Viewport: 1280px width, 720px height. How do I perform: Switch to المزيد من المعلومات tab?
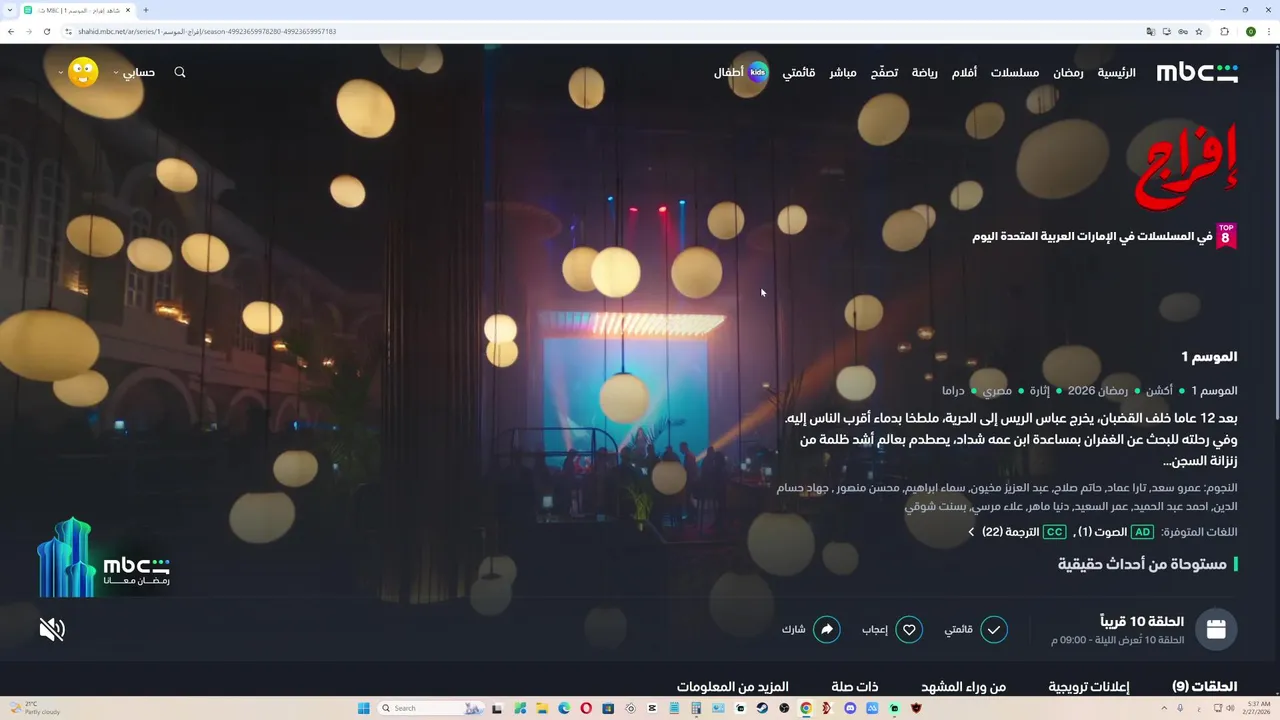click(x=732, y=687)
